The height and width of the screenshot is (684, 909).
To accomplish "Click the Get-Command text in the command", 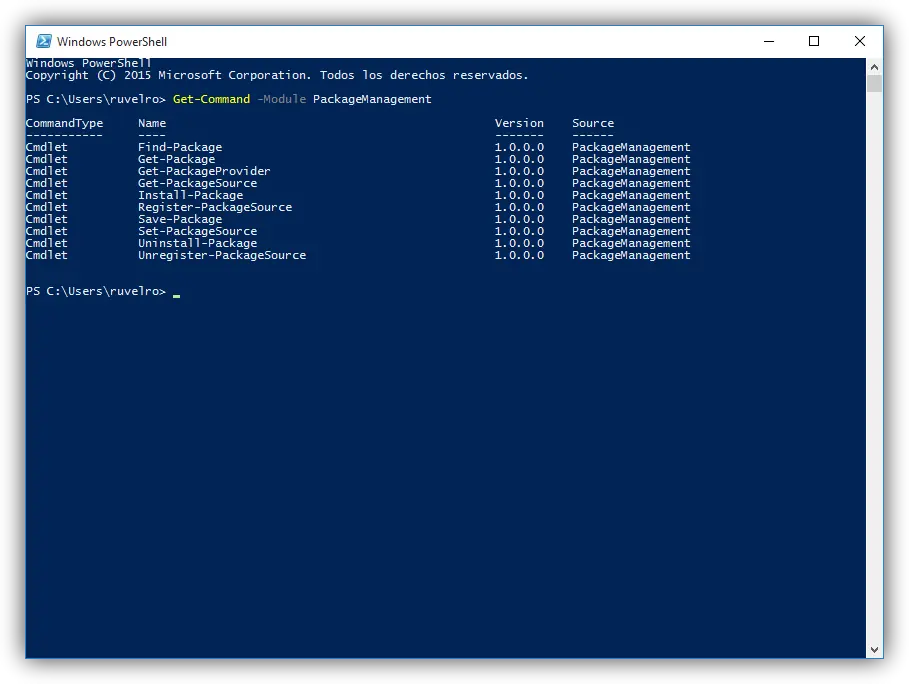I will [x=211, y=99].
